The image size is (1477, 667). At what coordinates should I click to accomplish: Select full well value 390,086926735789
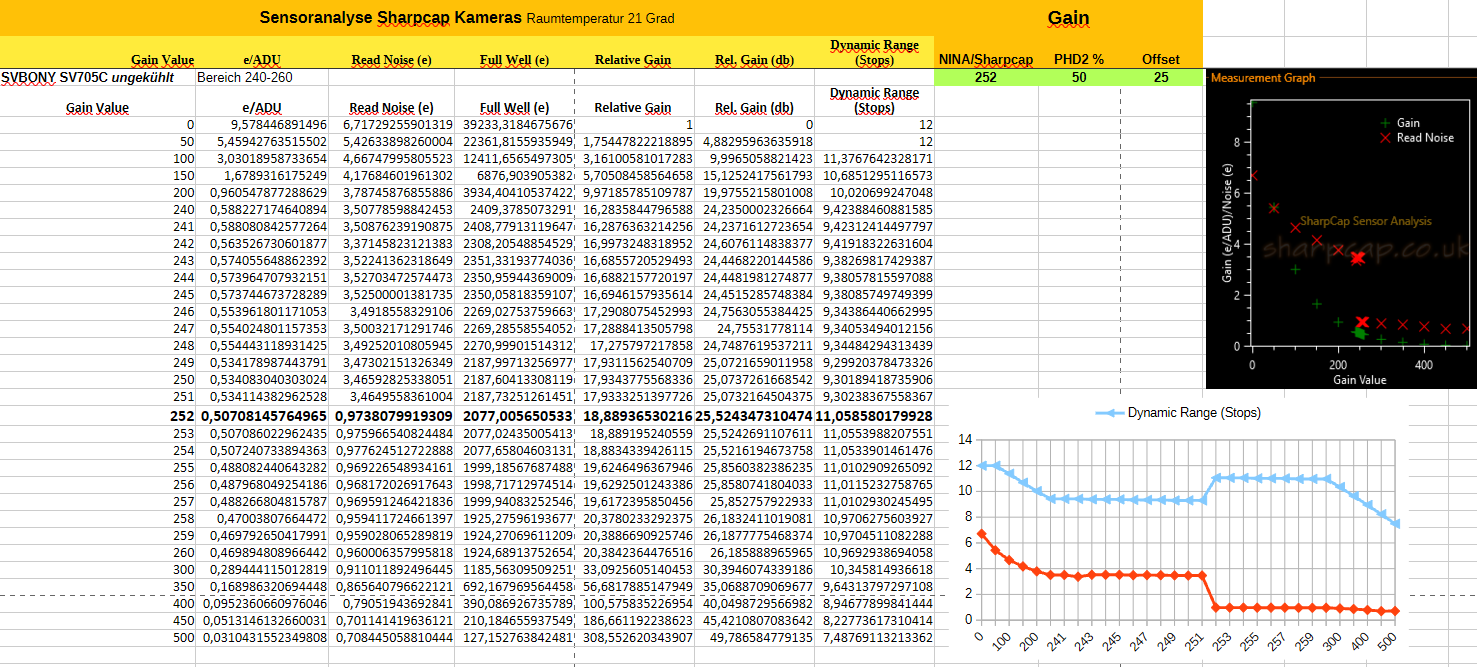516,604
